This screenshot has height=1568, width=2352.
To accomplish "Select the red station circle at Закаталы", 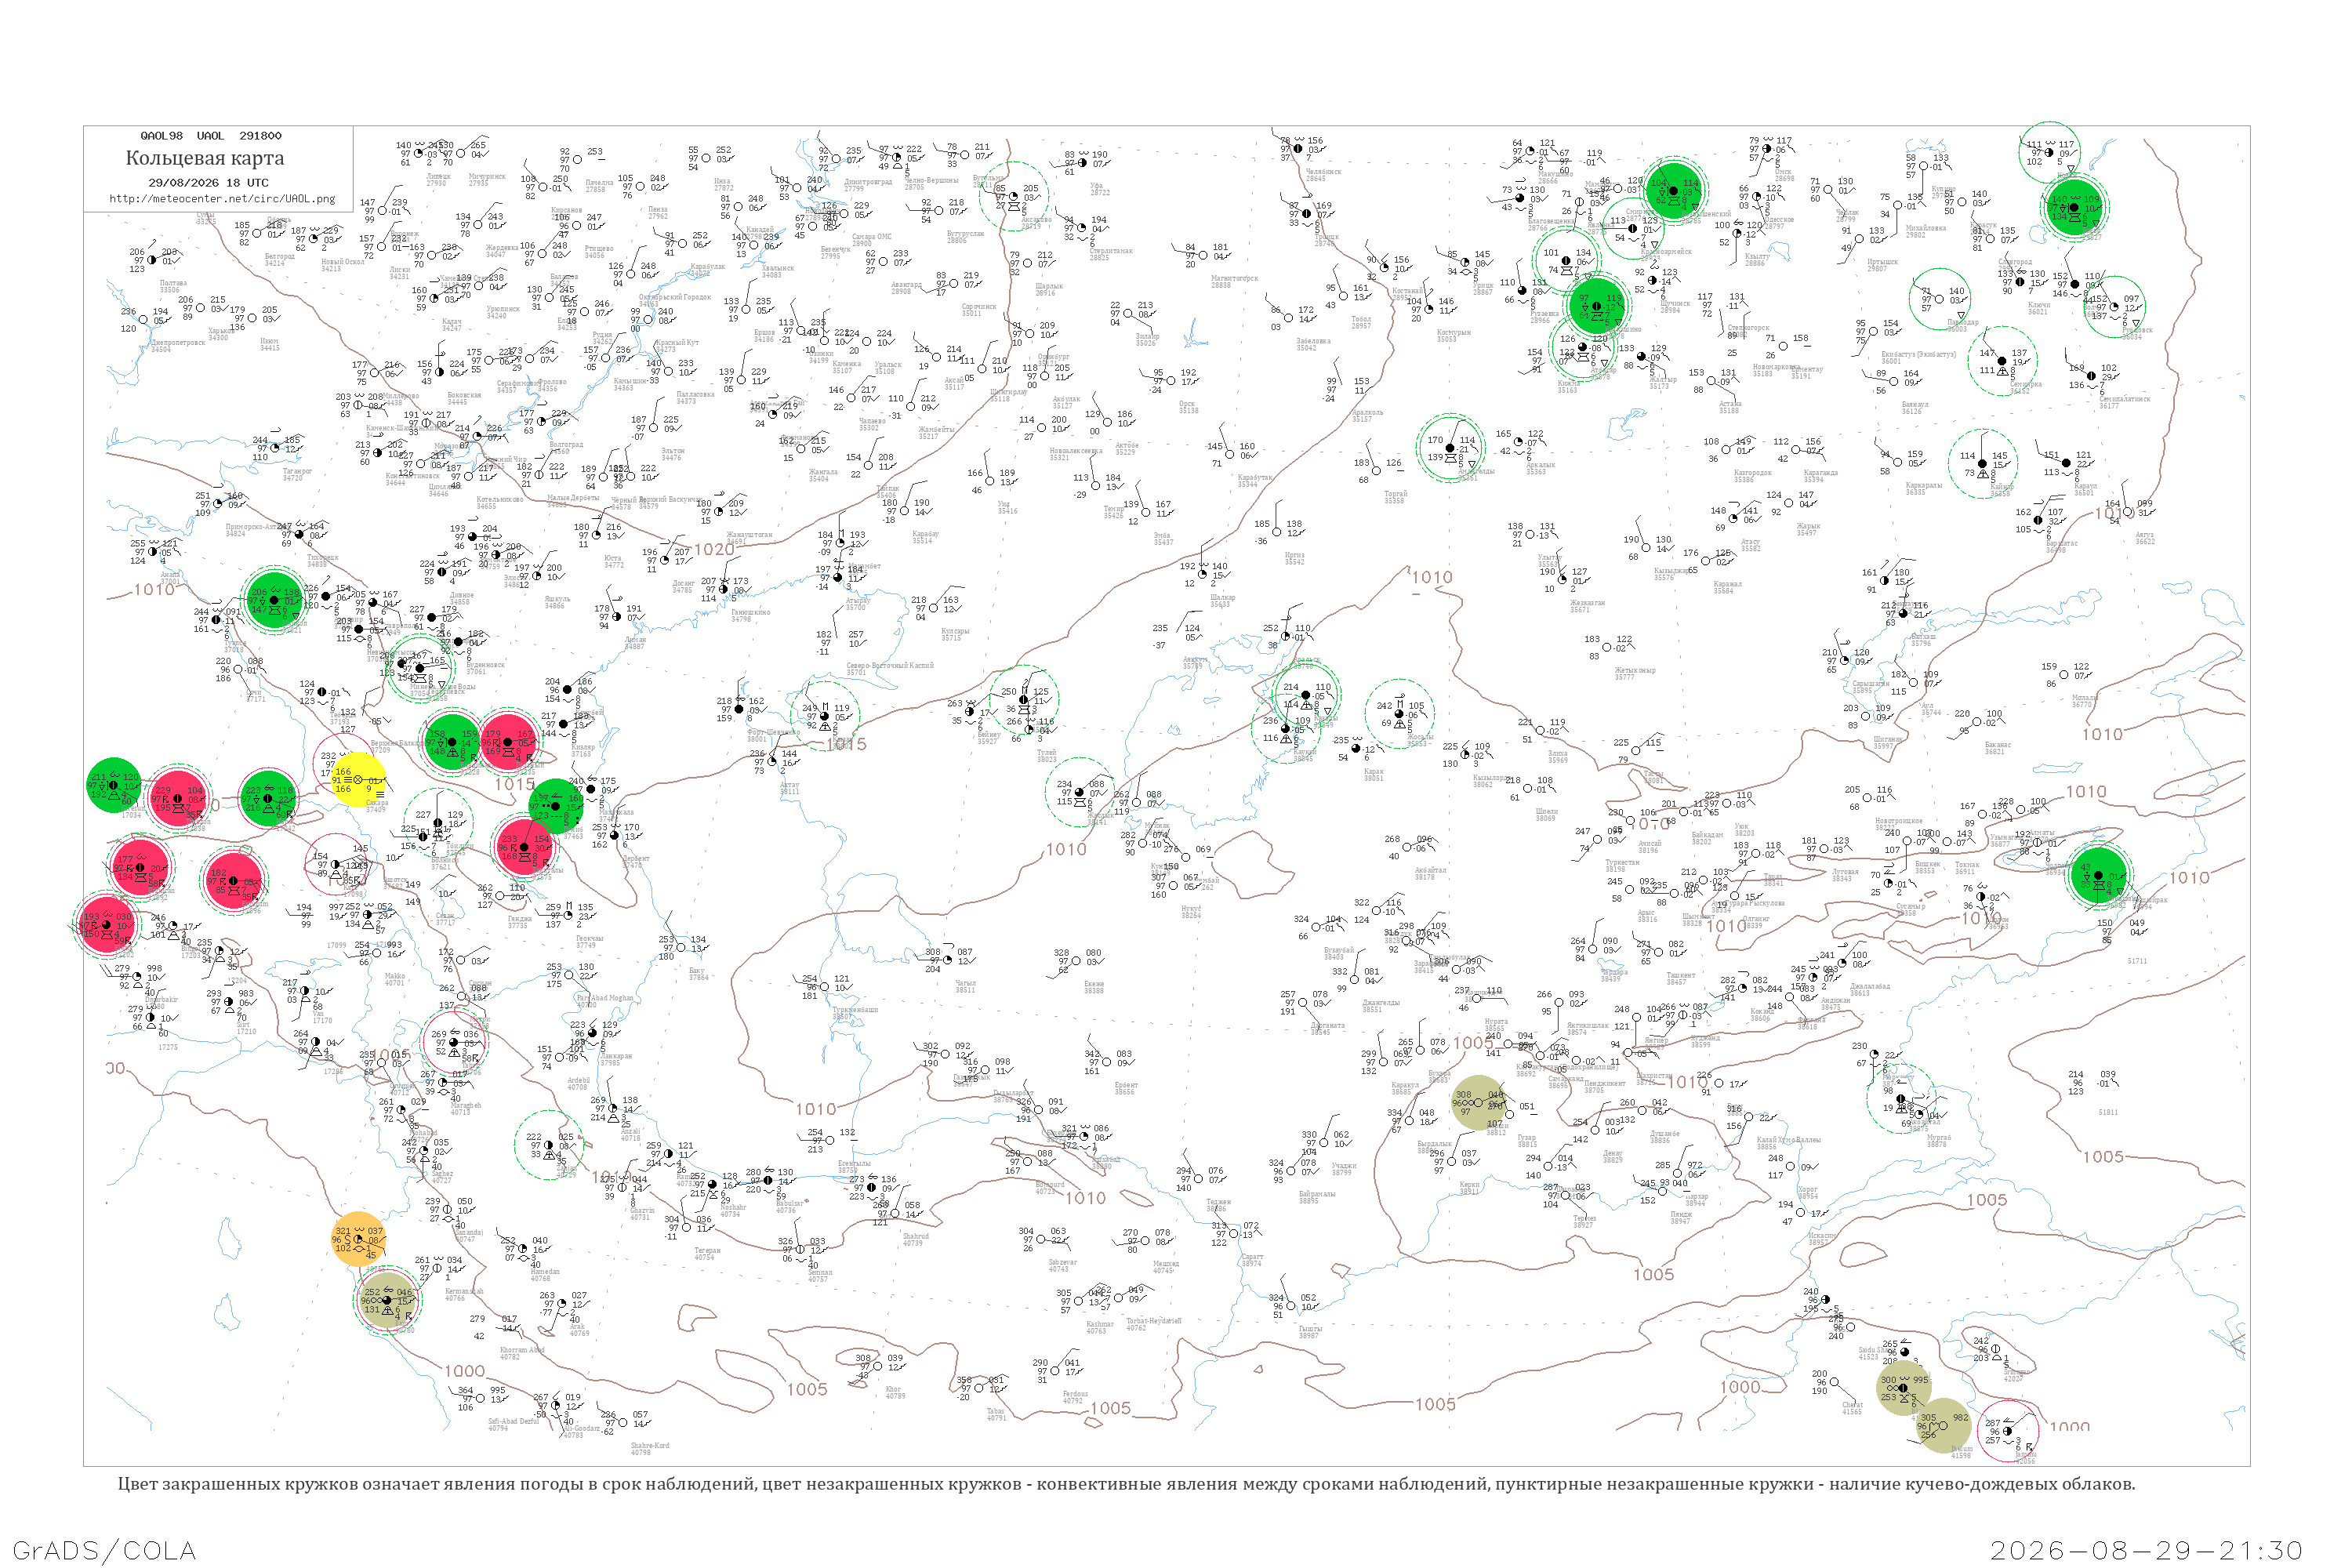I will coord(524,847).
